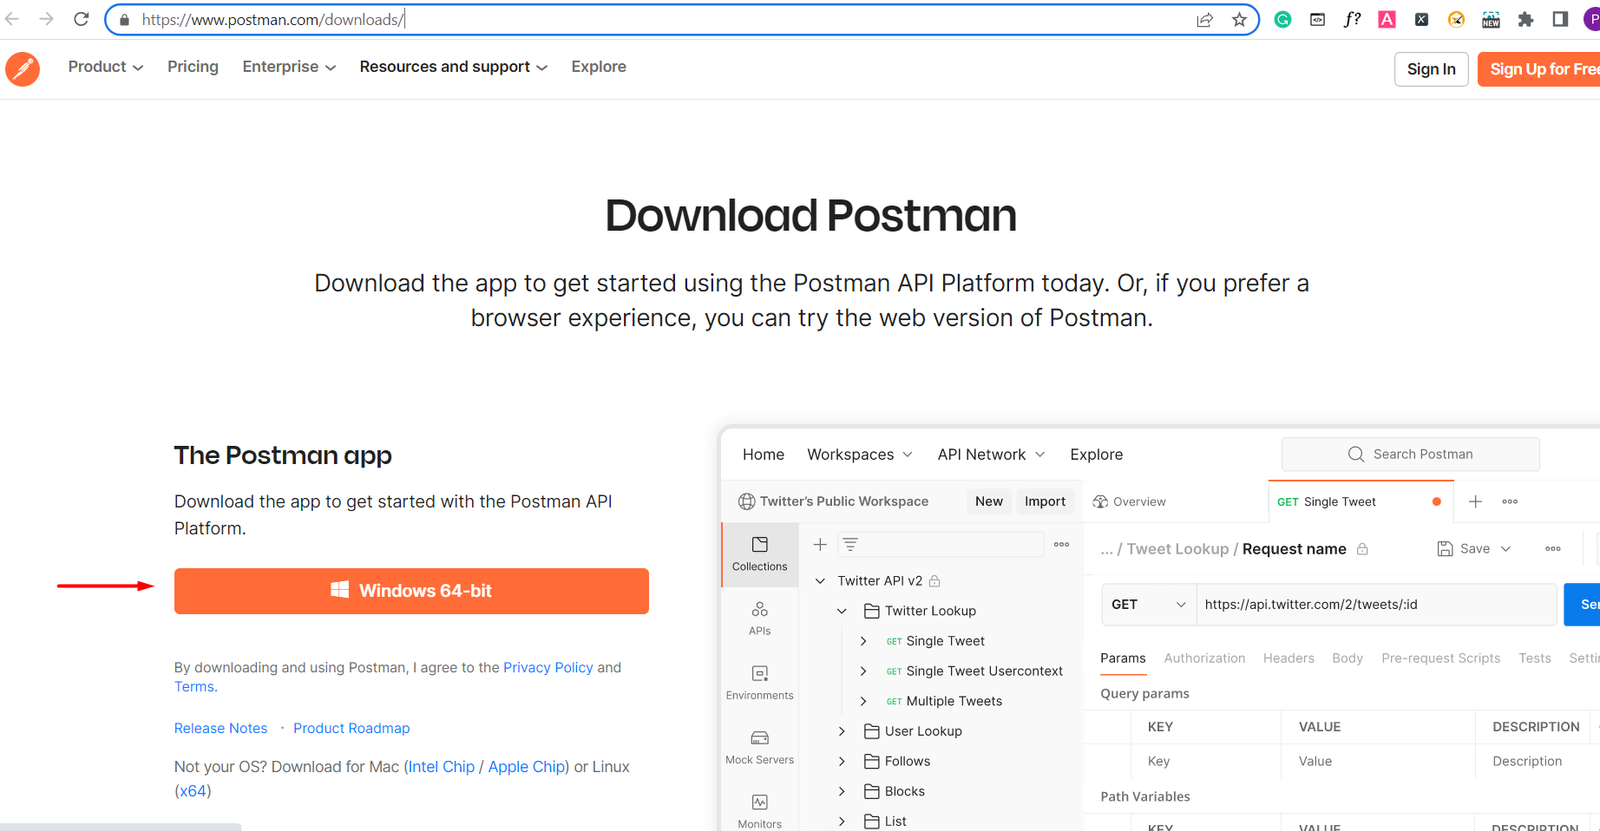
Task: Switch to the Body tab
Action: [1347, 658]
